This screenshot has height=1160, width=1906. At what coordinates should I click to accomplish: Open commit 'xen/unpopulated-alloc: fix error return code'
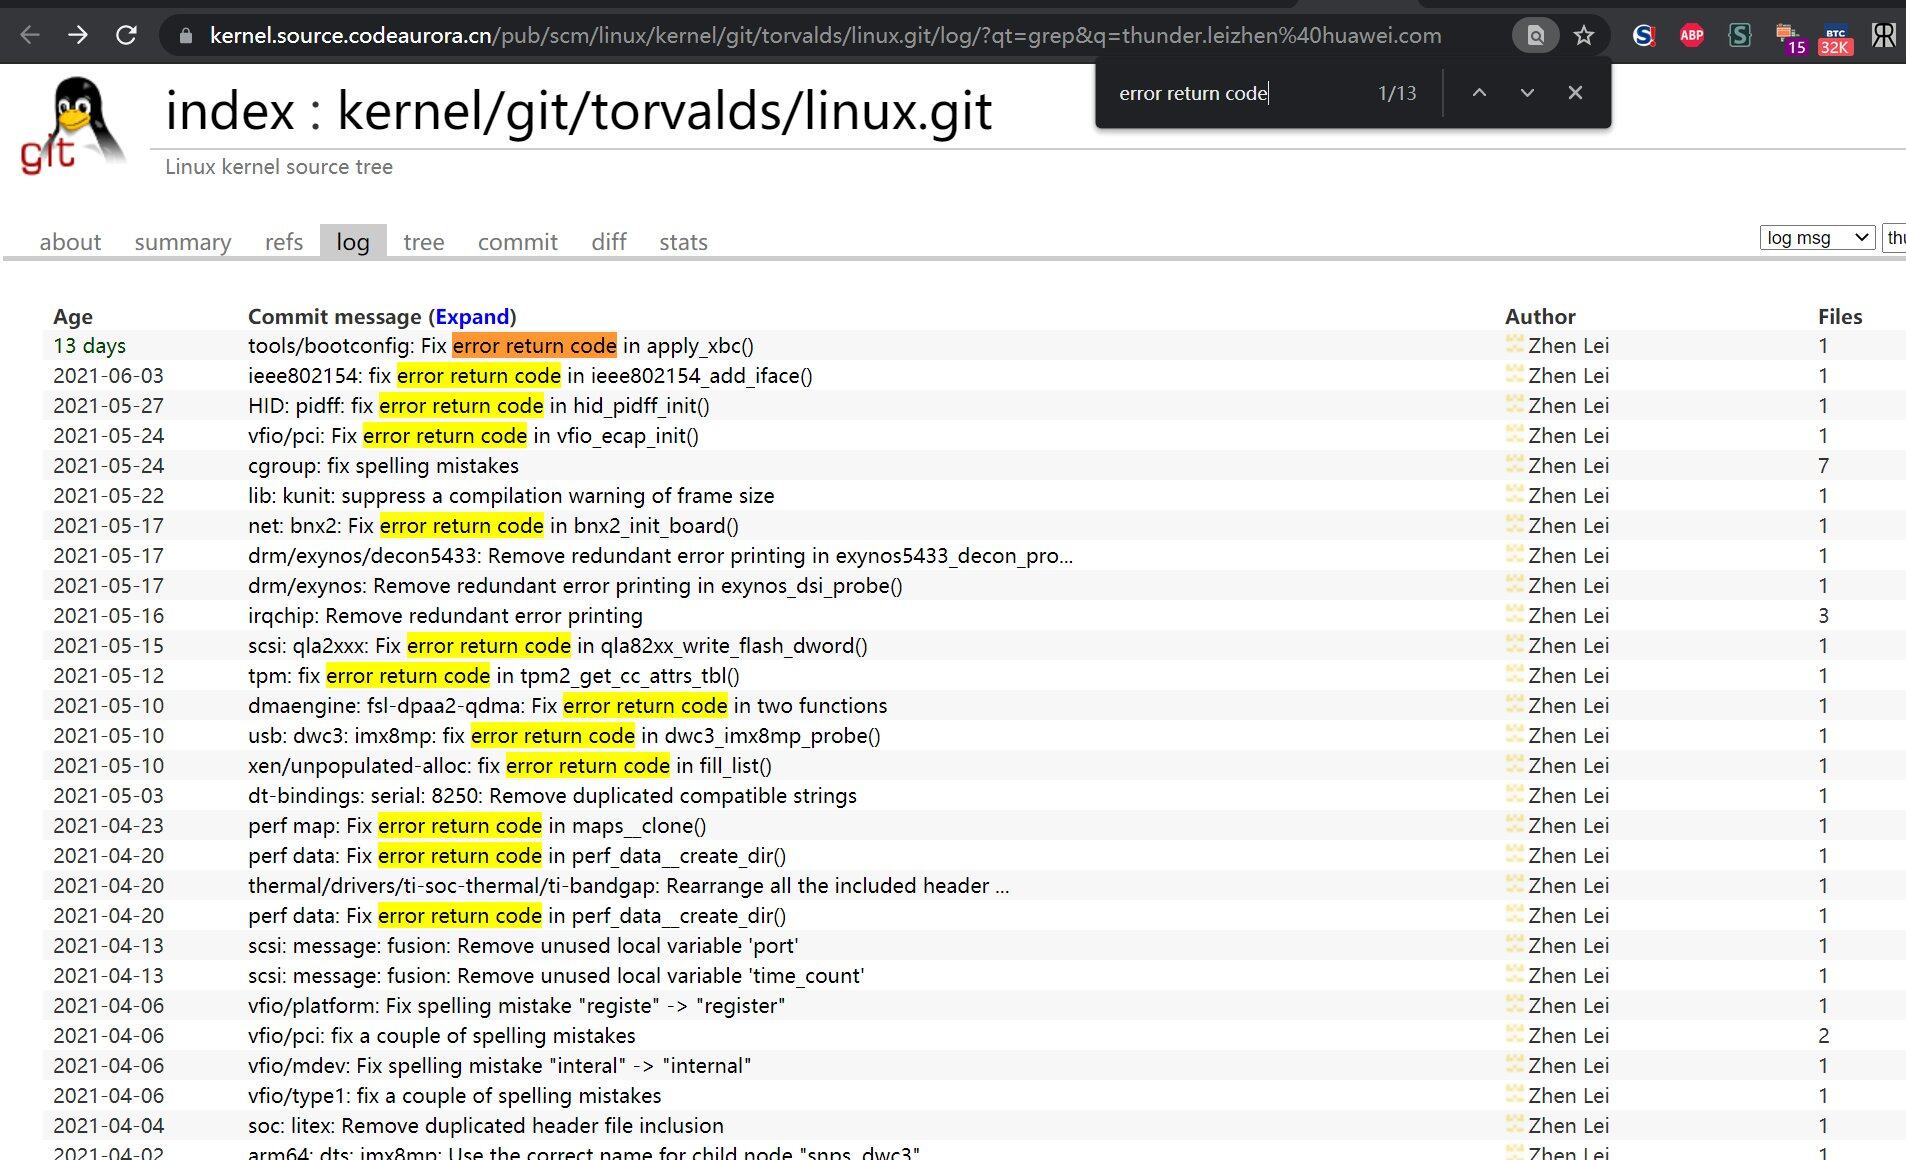(510, 766)
